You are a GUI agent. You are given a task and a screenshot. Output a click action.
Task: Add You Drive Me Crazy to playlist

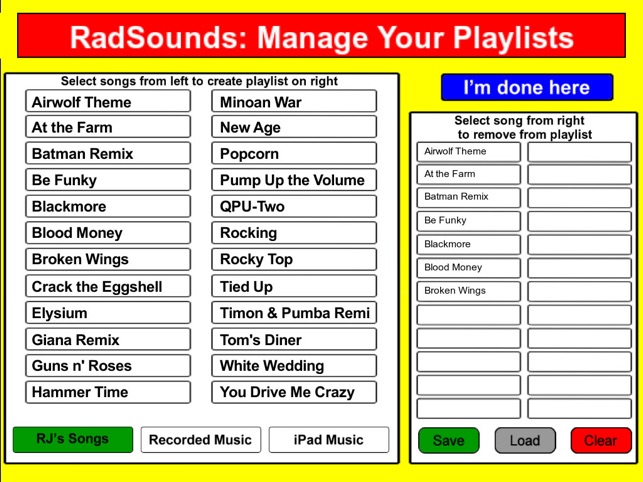click(x=294, y=392)
